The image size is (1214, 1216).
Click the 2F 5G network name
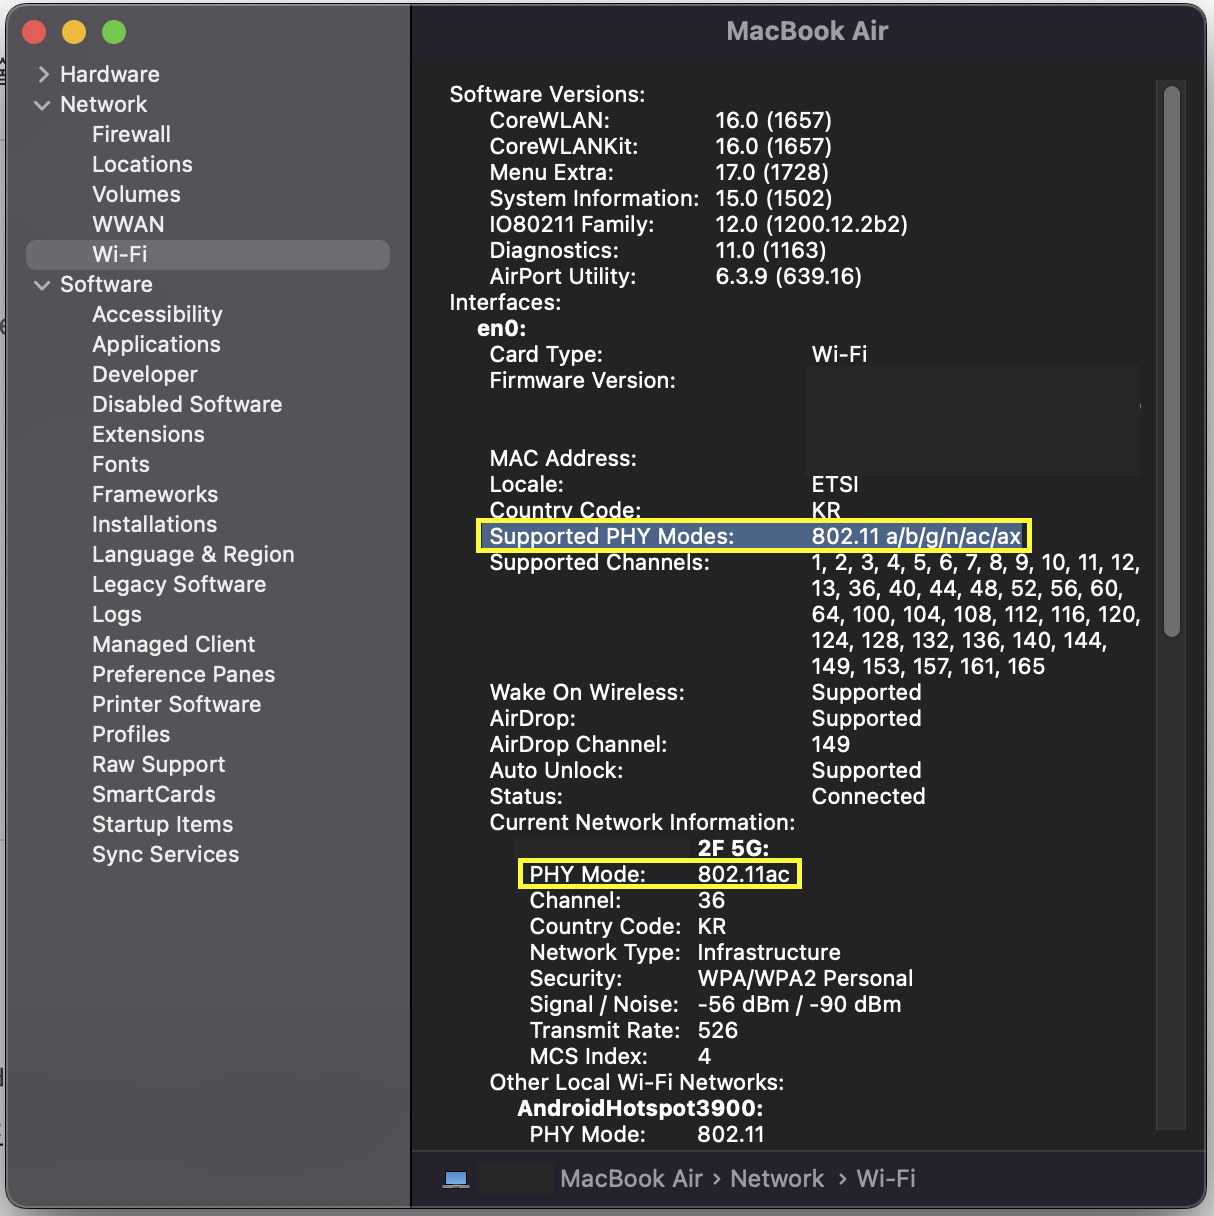(733, 848)
